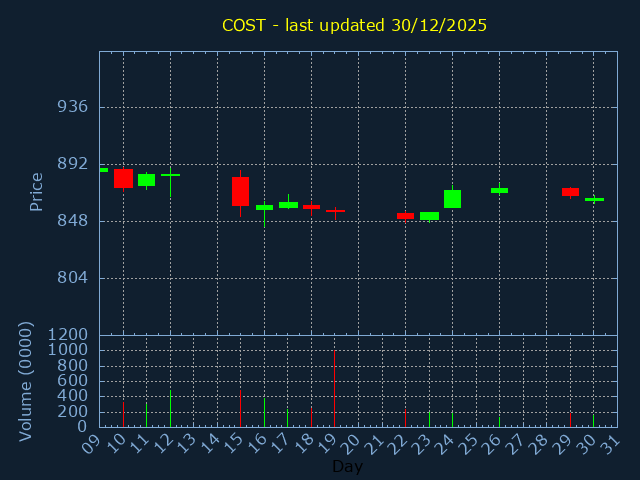Screen dimensions: 640x480
Task: Click the day 19 label on x-axis
Action: point(327,443)
